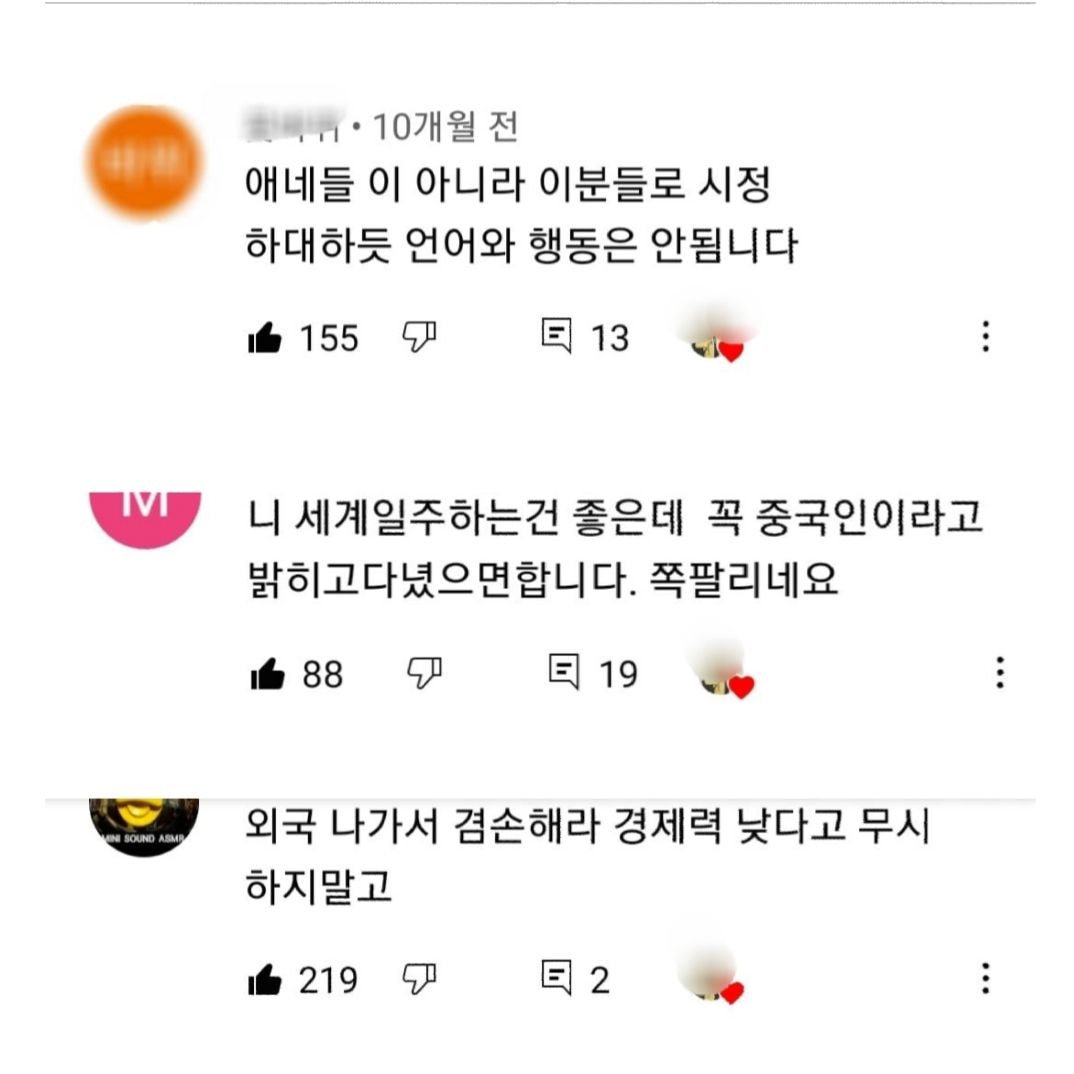Open more options for the 155-like comment

click(x=986, y=336)
